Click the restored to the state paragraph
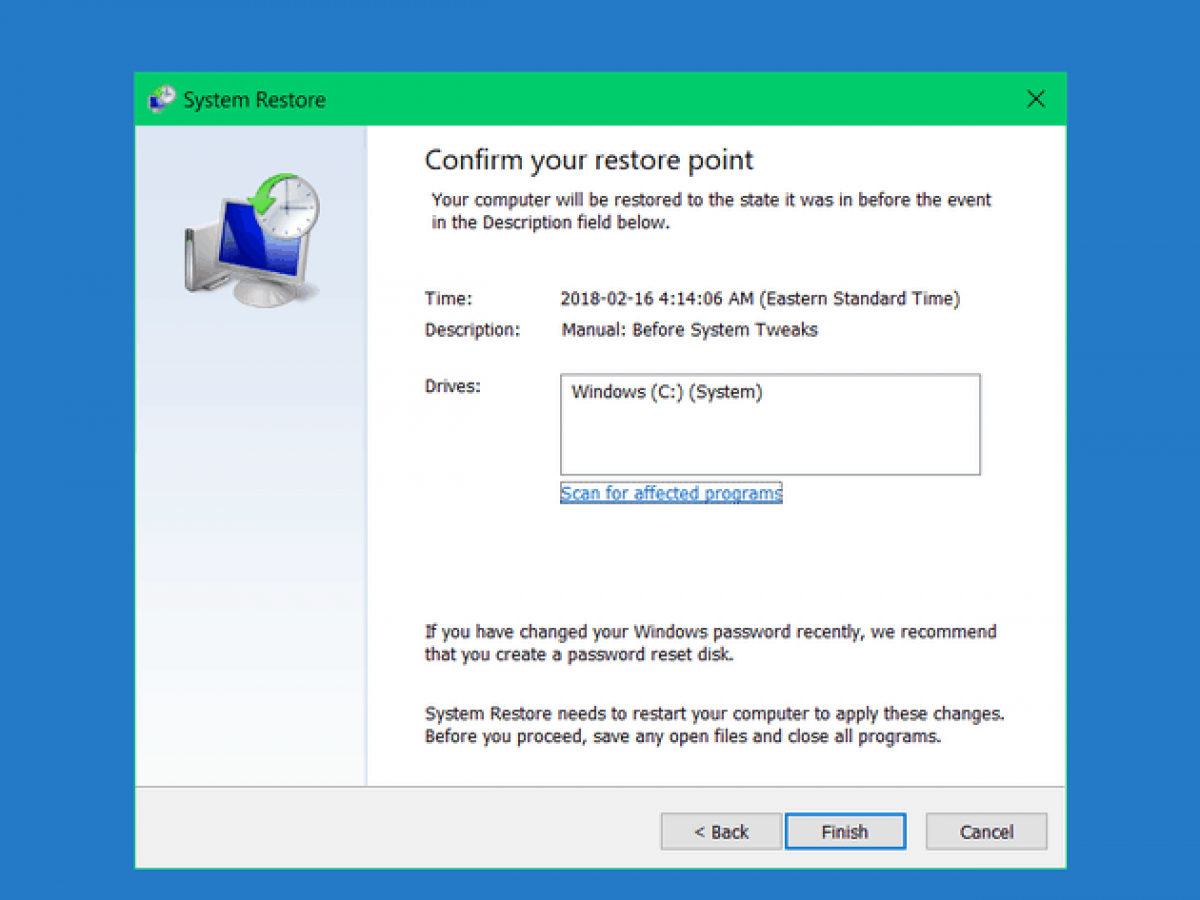The image size is (1200, 900). click(x=711, y=211)
